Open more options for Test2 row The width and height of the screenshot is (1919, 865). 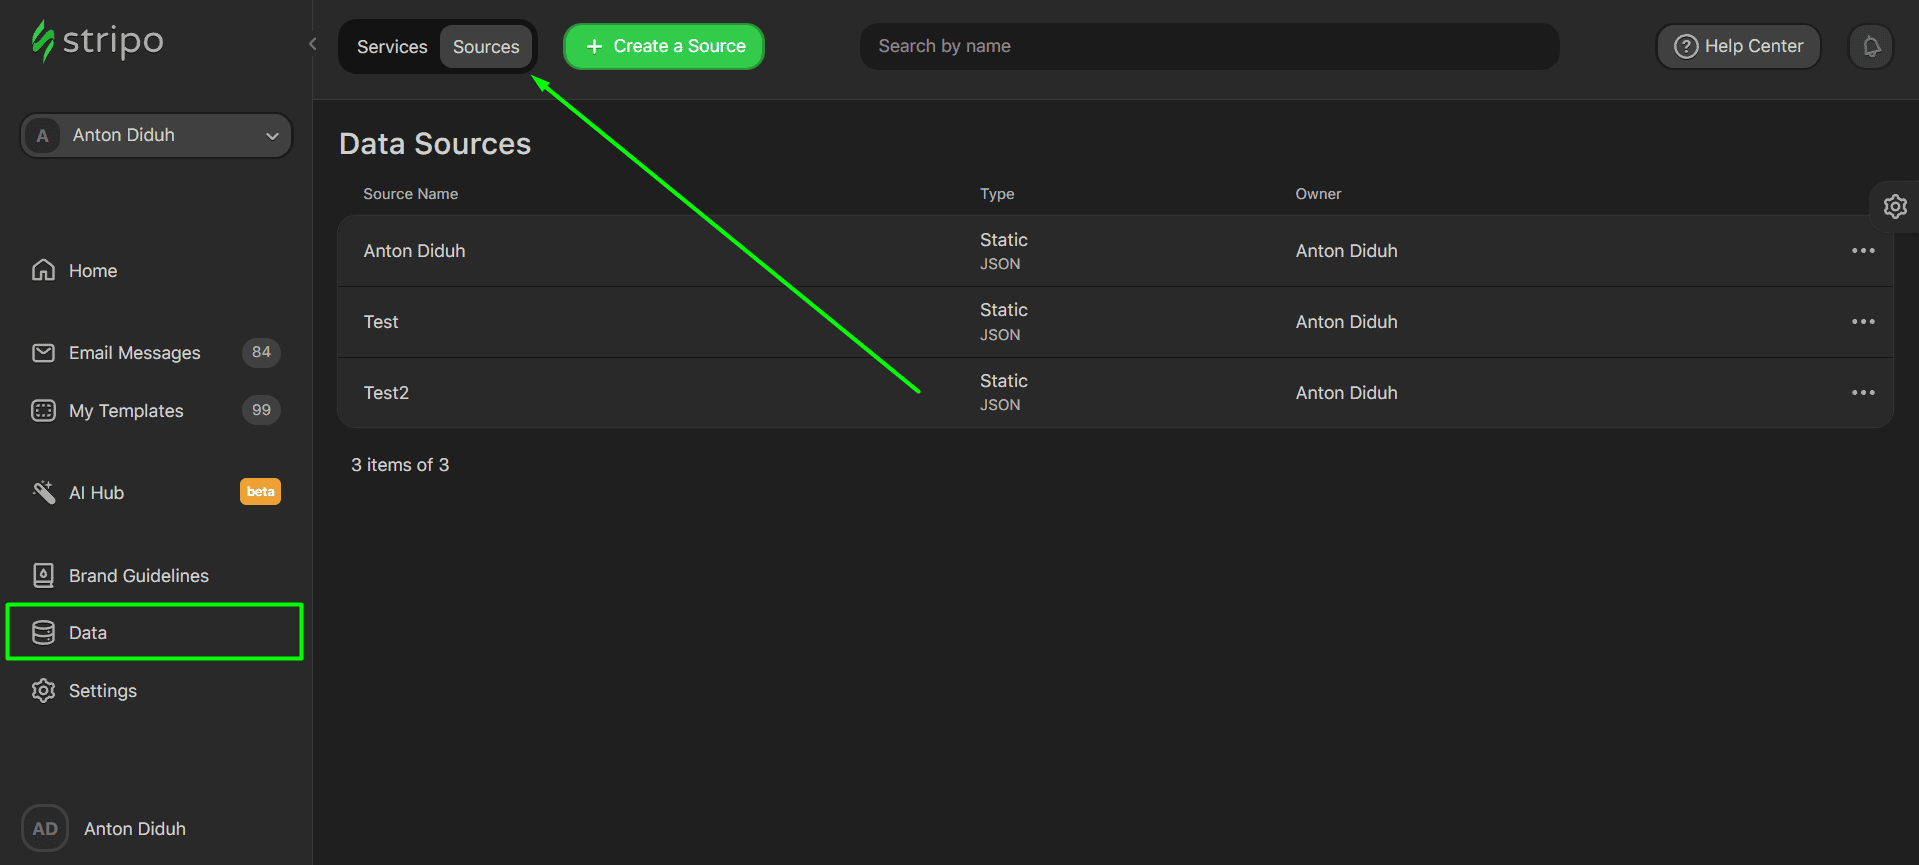pyautogui.click(x=1862, y=393)
